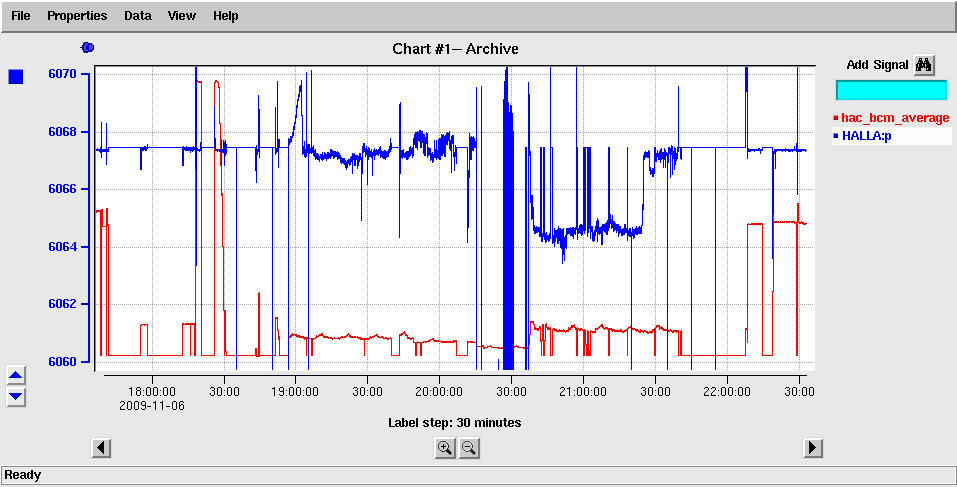Screen dimensions: 957x487
Task: Click the 2009-11-06 date label
Action: tap(152, 405)
